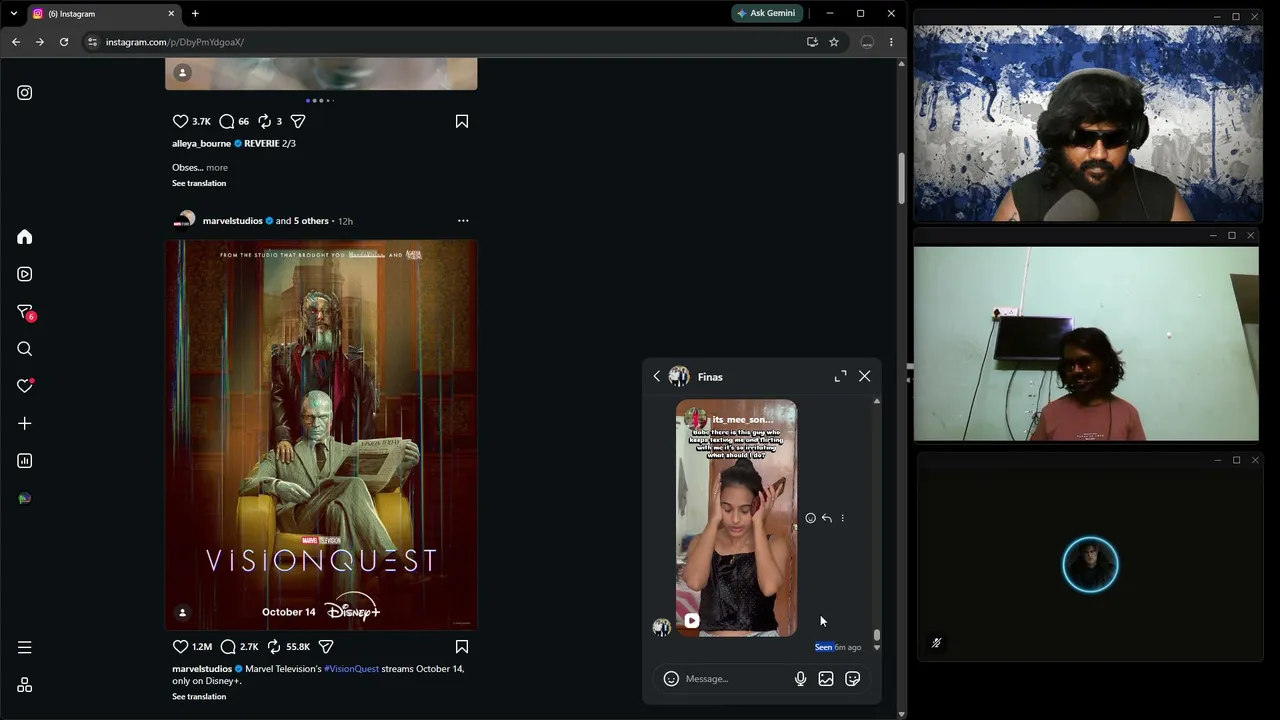The width and height of the screenshot is (1280, 720).
Task: Click the chat scrollbar thumb
Action: 877,634
